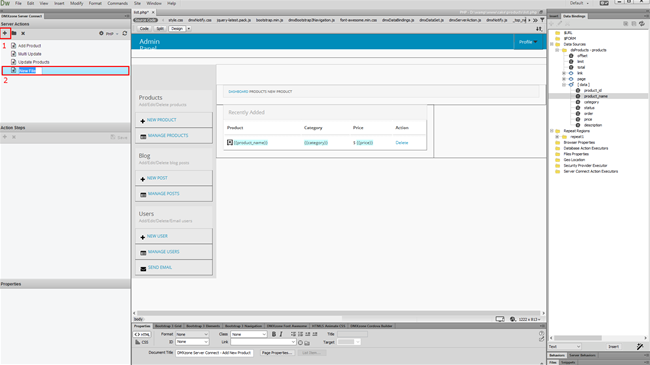Screen dimensions: 650x365
Task: Open the Site menu
Action: coord(137,3)
